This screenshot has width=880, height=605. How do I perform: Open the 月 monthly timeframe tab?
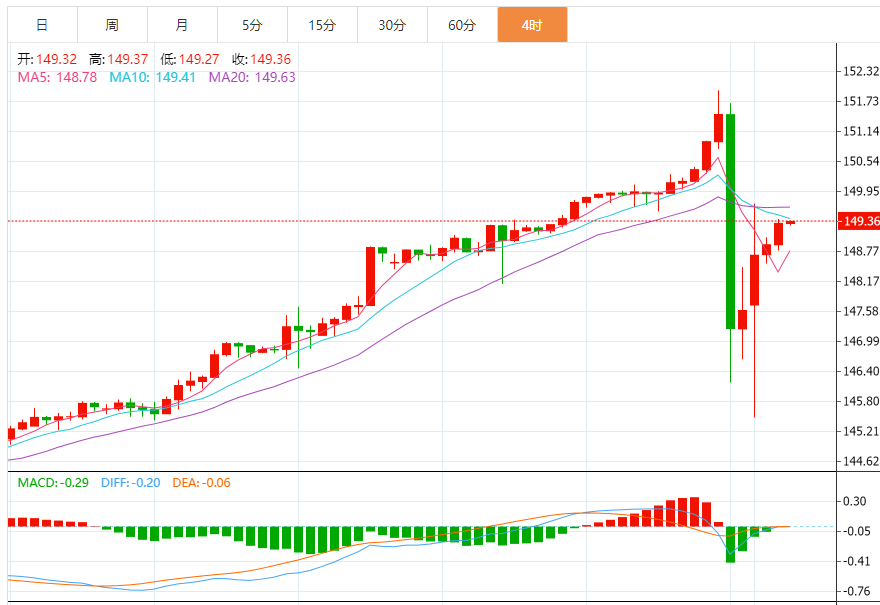click(x=182, y=25)
